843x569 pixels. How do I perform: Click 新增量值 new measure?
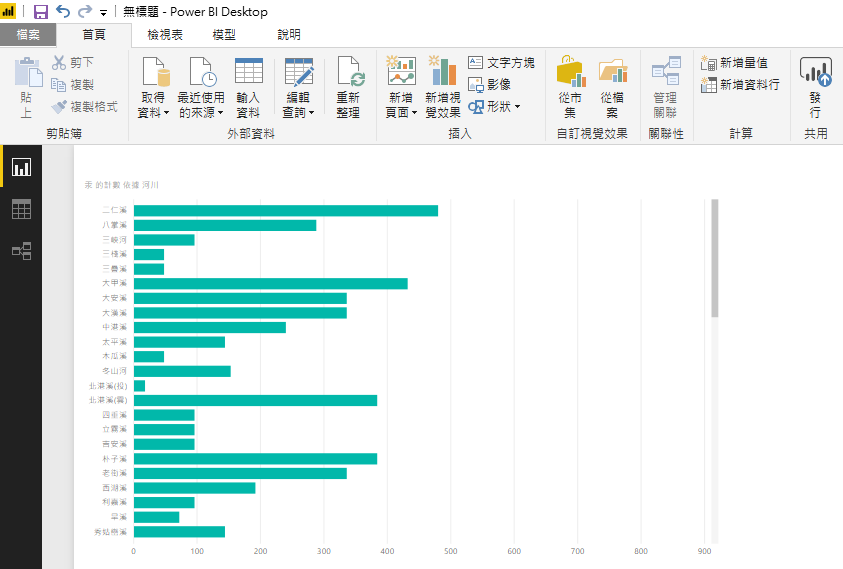(734, 63)
